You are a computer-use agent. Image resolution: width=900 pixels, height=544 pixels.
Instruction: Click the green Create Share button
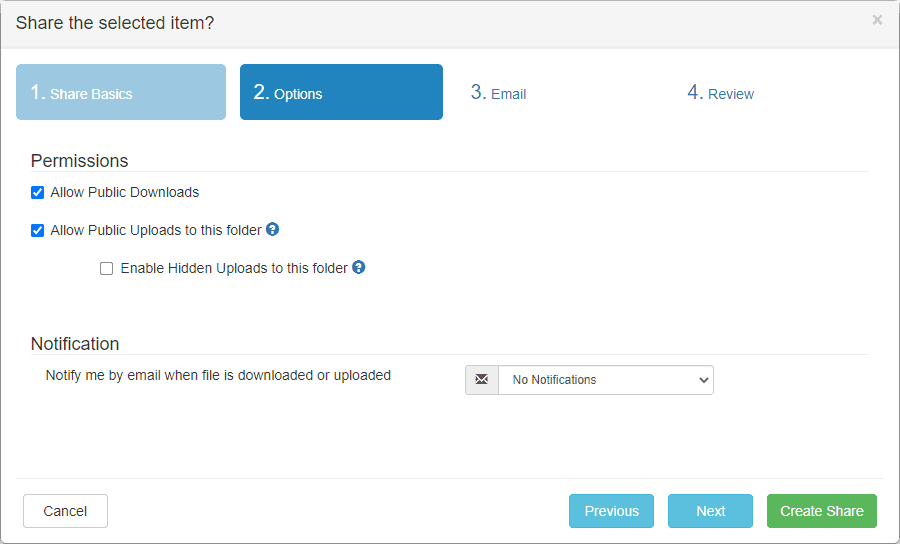tap(821, 511)
